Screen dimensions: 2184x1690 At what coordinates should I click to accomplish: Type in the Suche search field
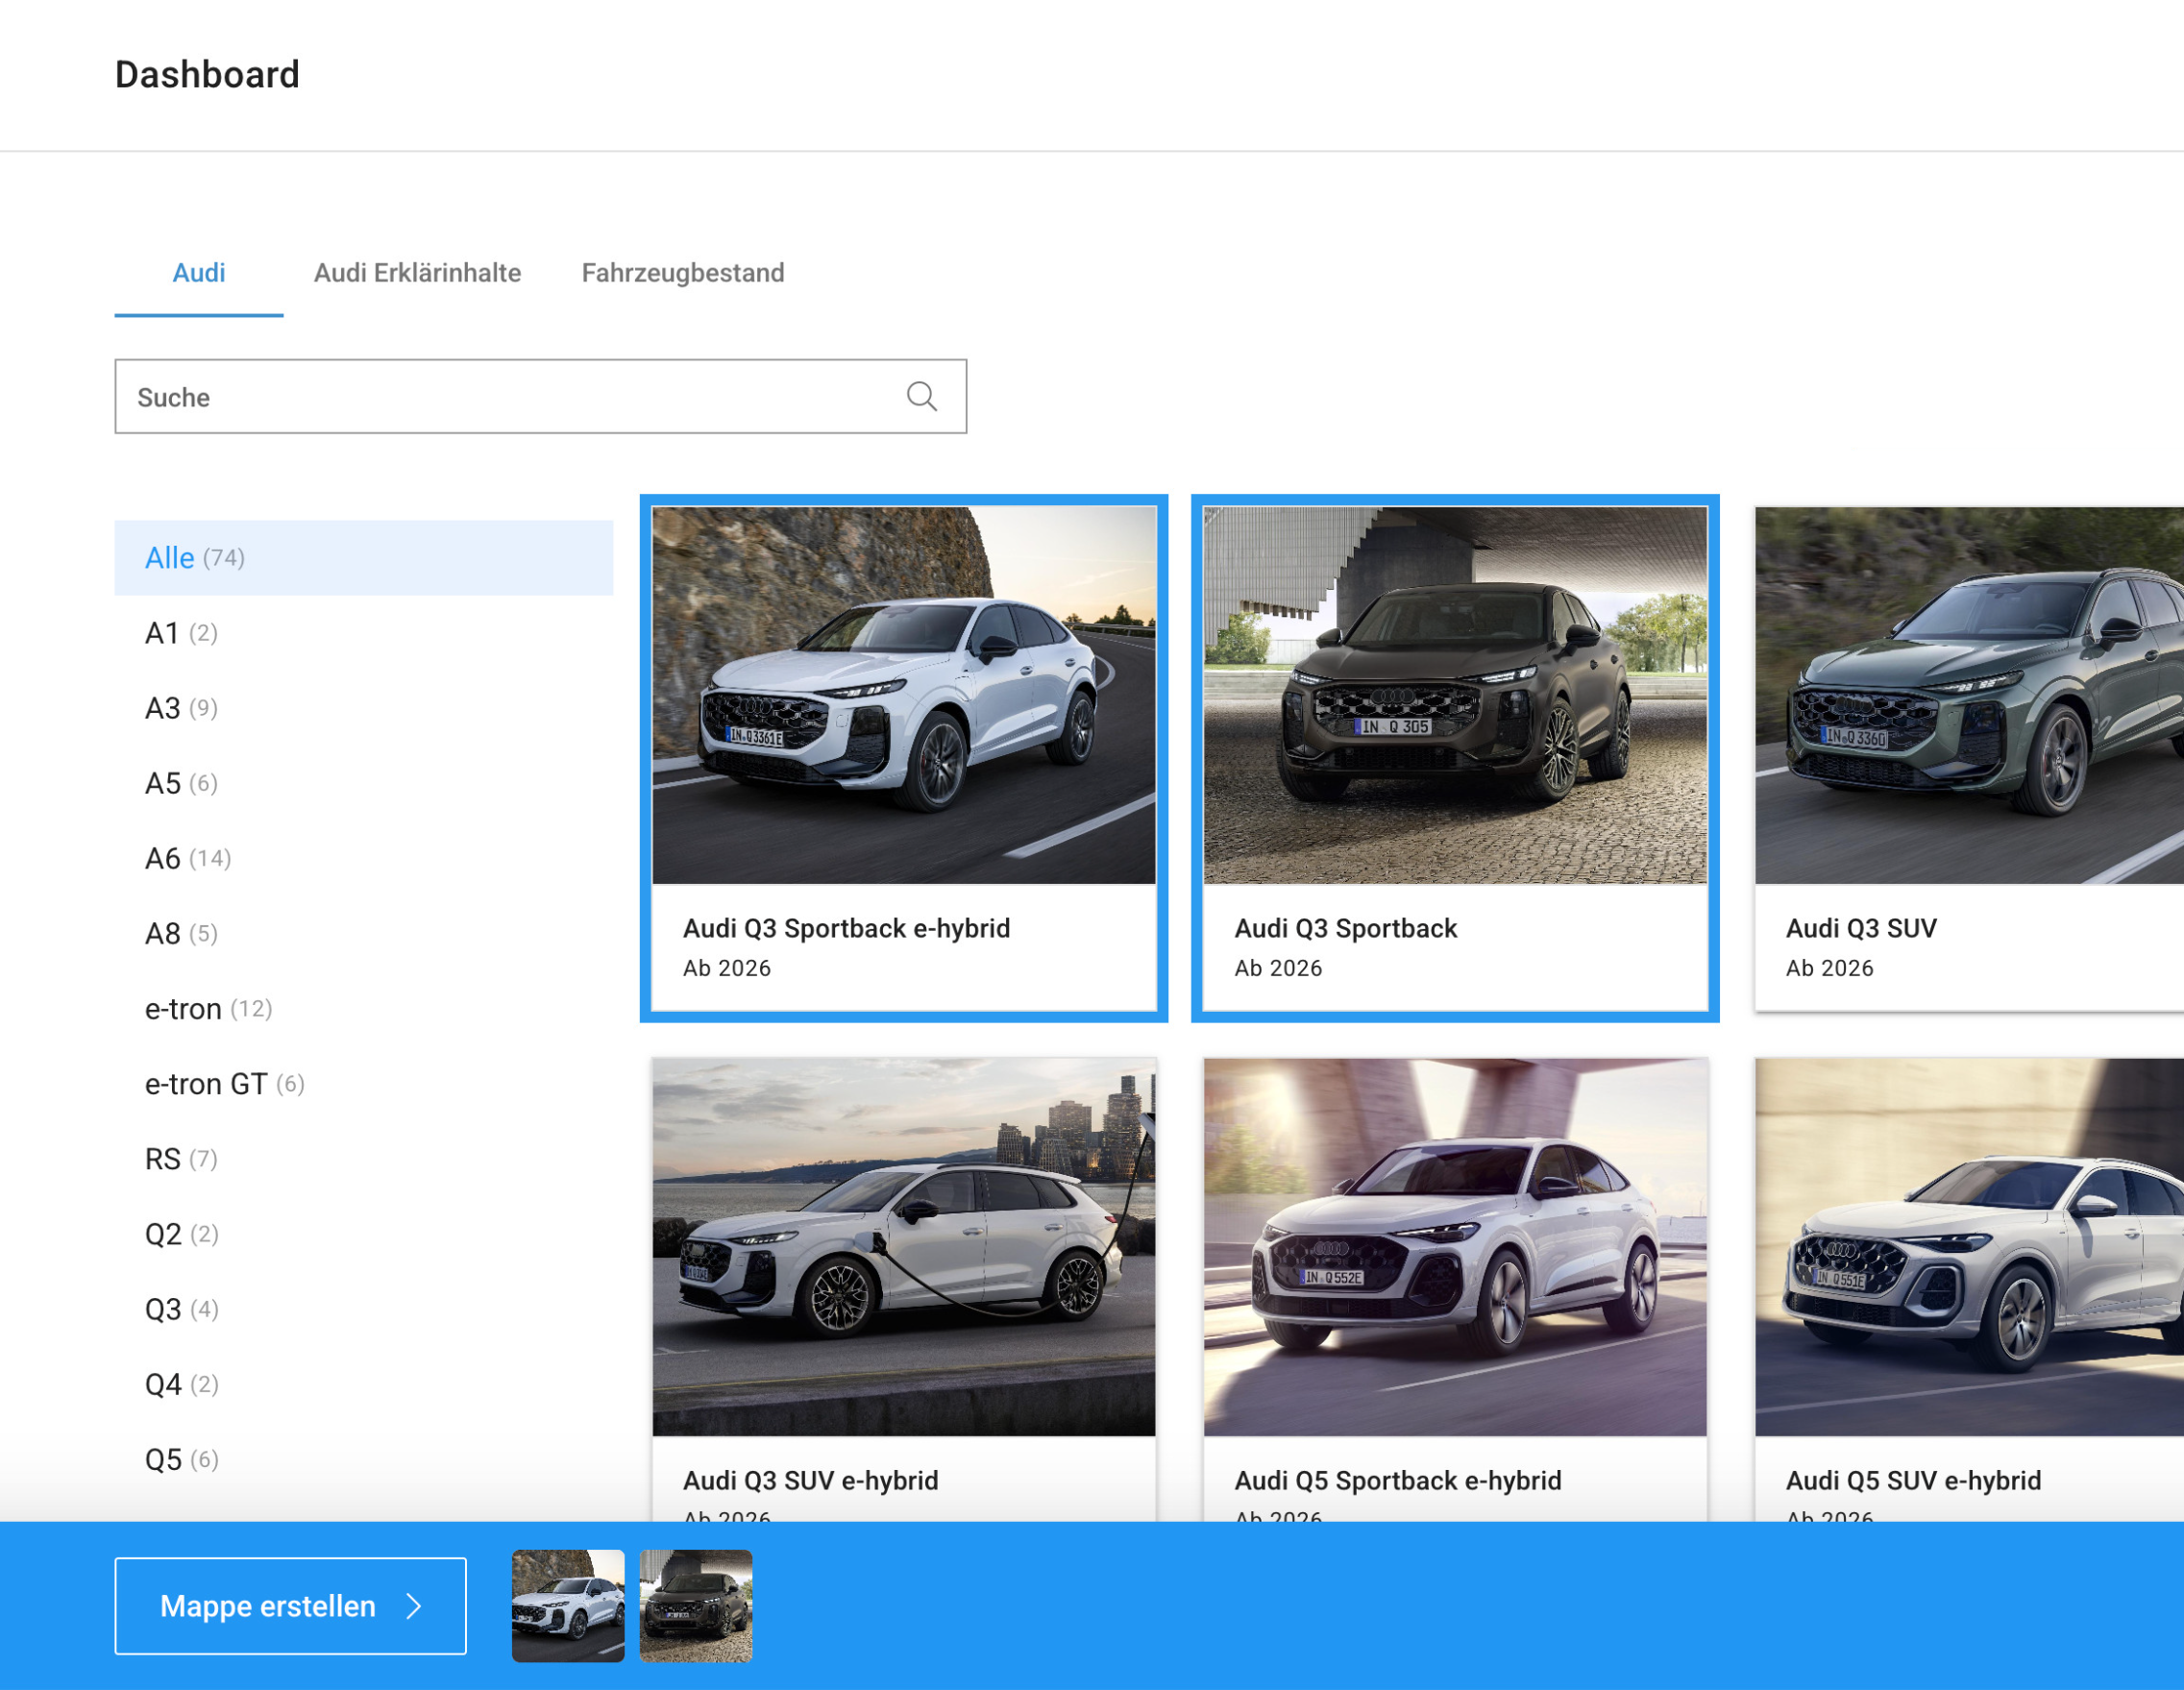tap(500, 397)
